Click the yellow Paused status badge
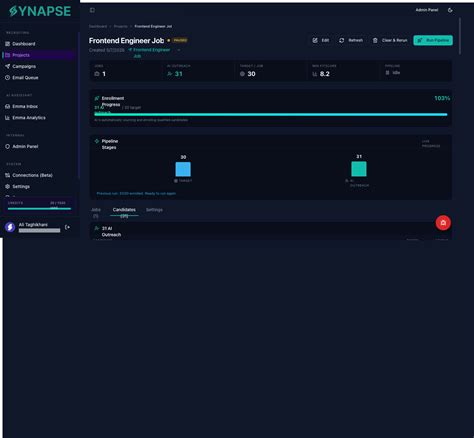The width and height of the screenshot is (474, 438). click(x=180, y=40)
